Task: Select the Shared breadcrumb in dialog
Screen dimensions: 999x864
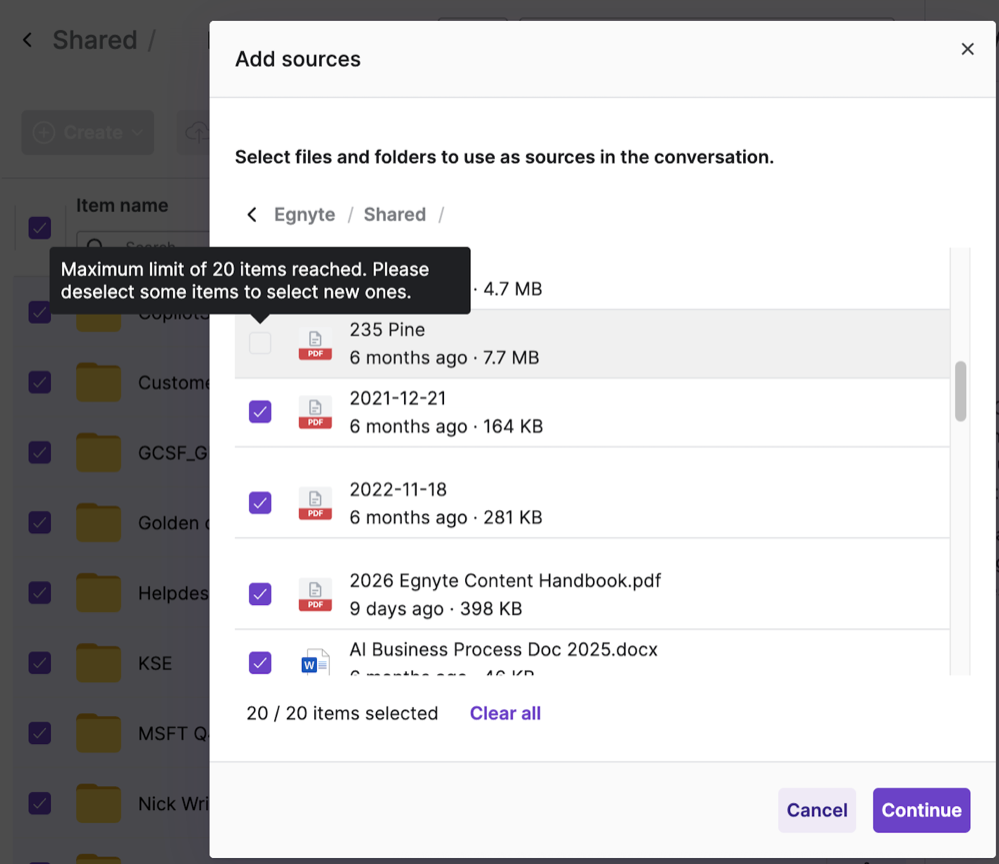Action: [394, 215]
